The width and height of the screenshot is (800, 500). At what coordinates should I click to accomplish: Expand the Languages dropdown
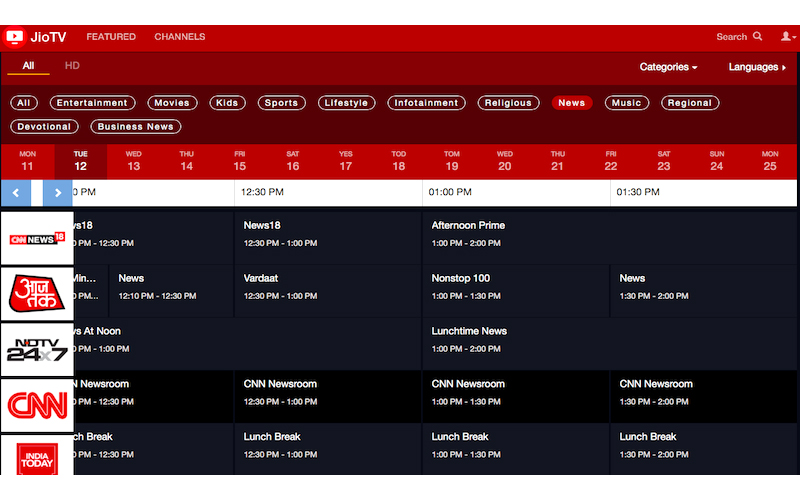coord(757,67)
